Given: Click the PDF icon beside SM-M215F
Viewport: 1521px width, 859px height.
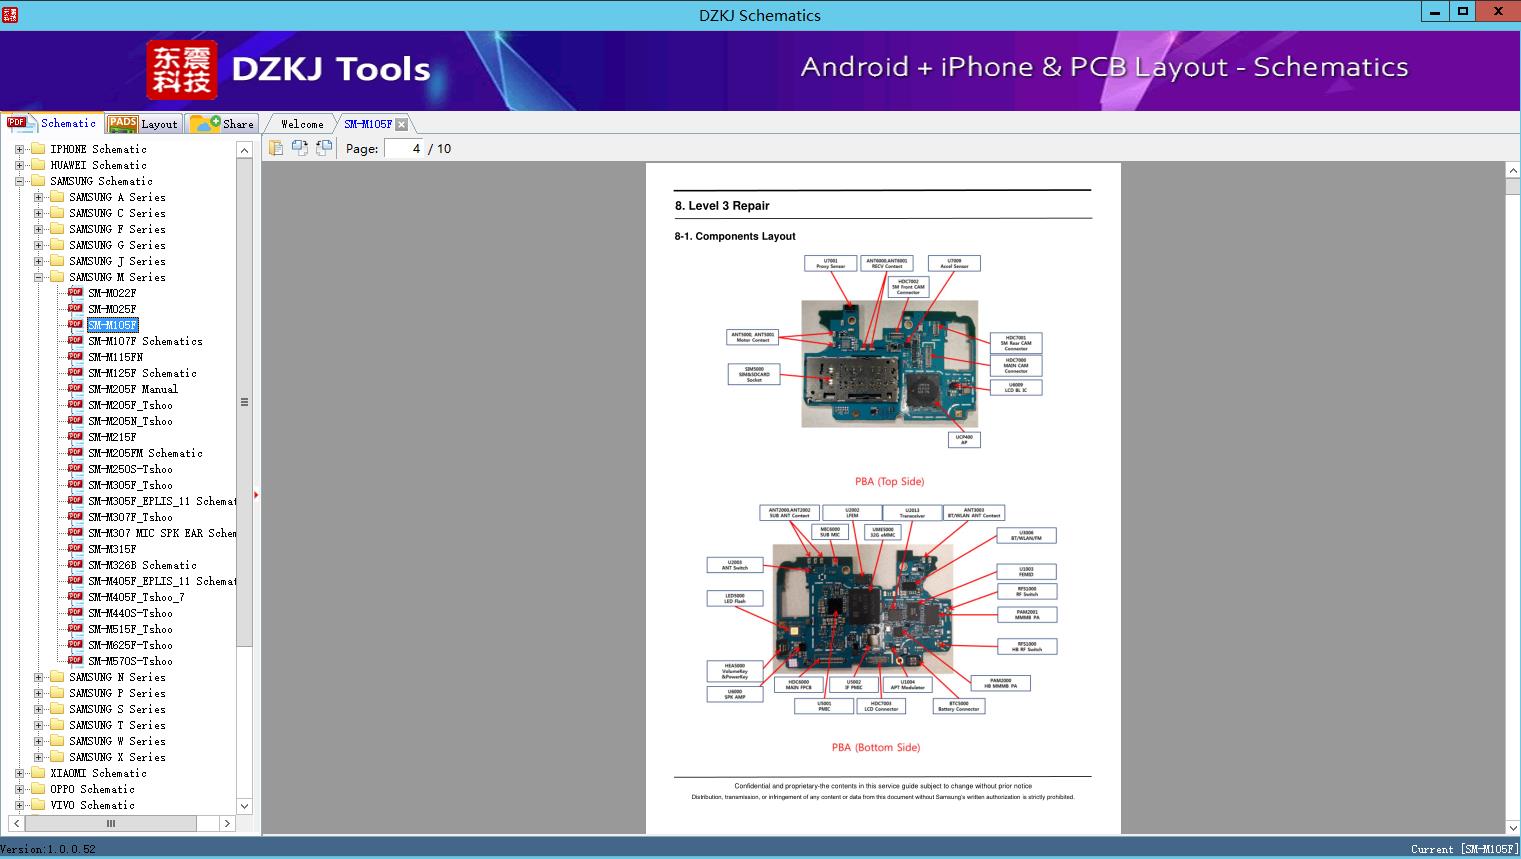Looking at the screenshot, I should pos(75,437).
